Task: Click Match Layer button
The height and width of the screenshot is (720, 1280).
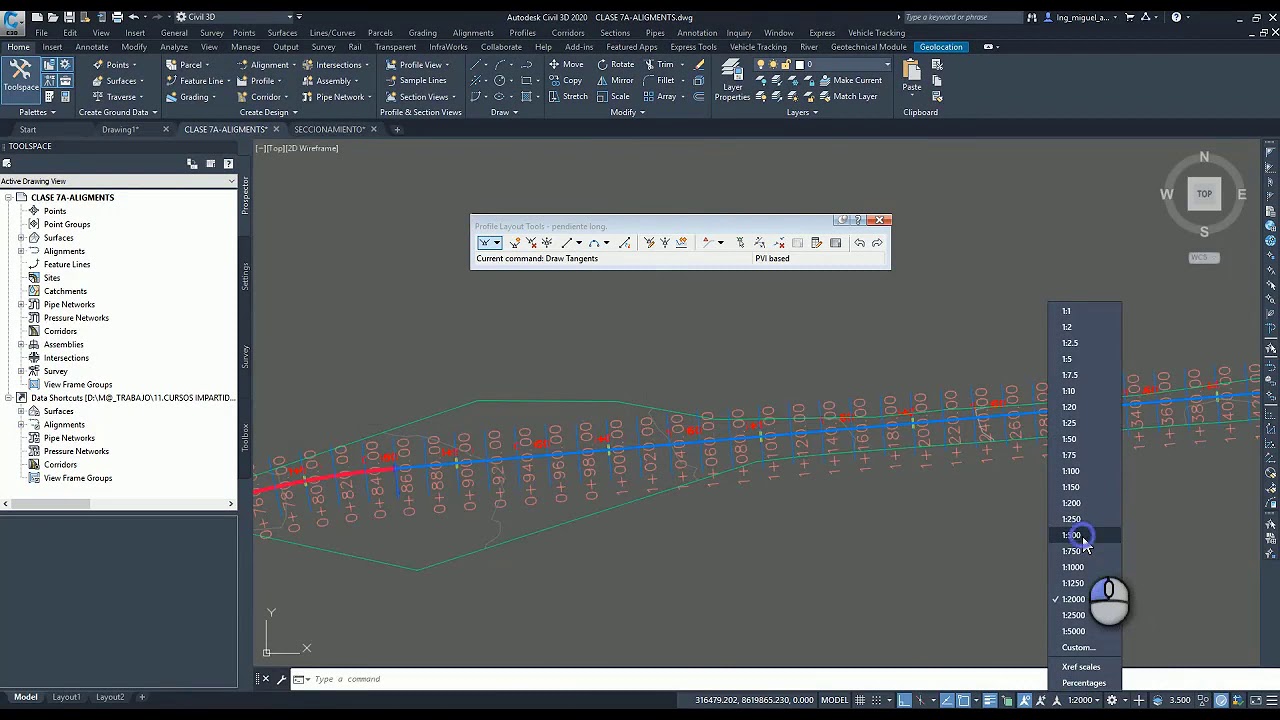Action: coord(847,96)
